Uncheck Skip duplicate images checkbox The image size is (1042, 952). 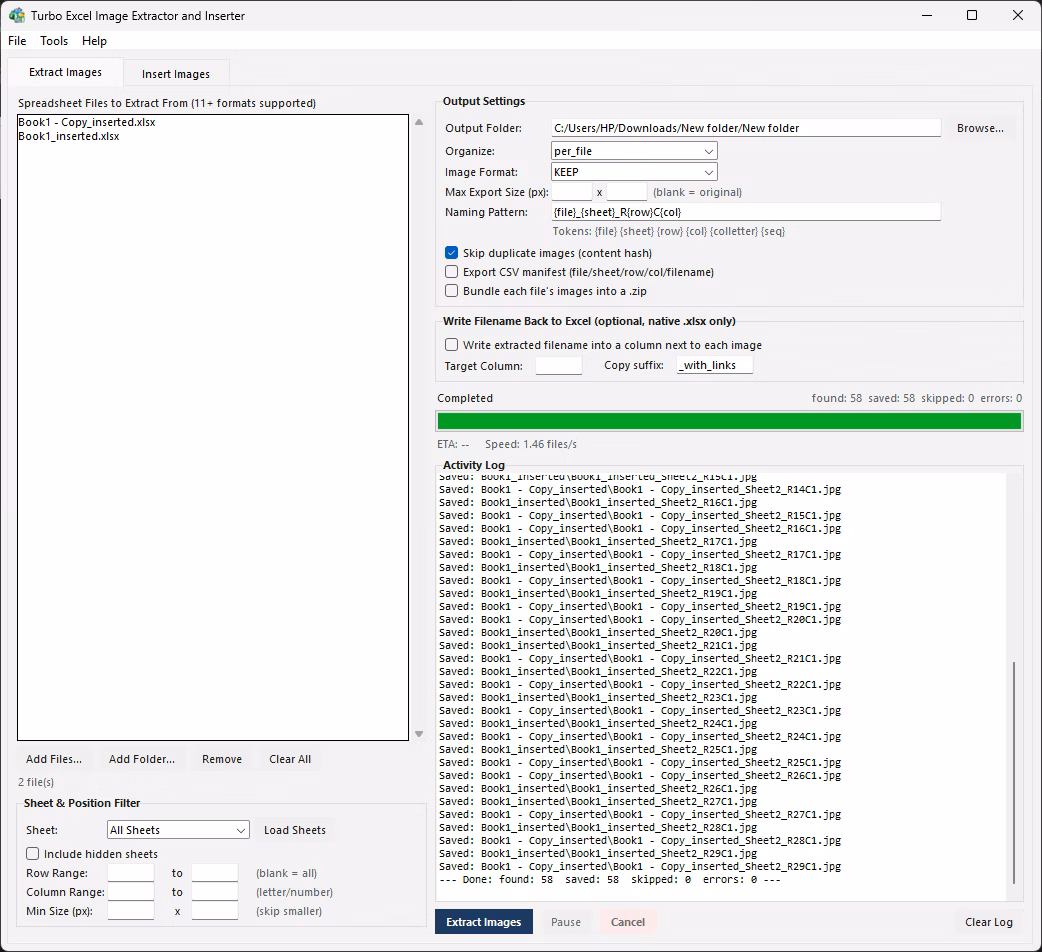point(452,253)
